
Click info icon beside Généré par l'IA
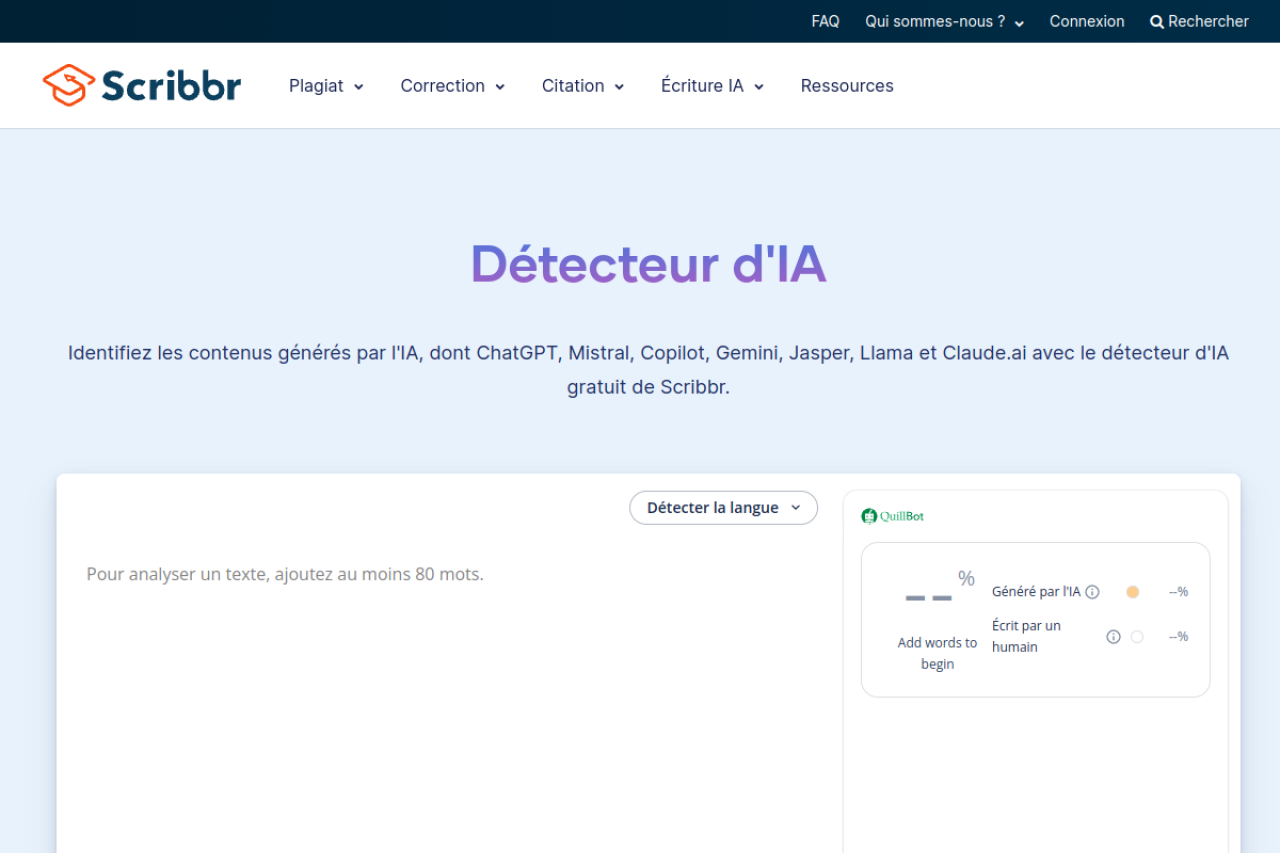coord(1092,592)
